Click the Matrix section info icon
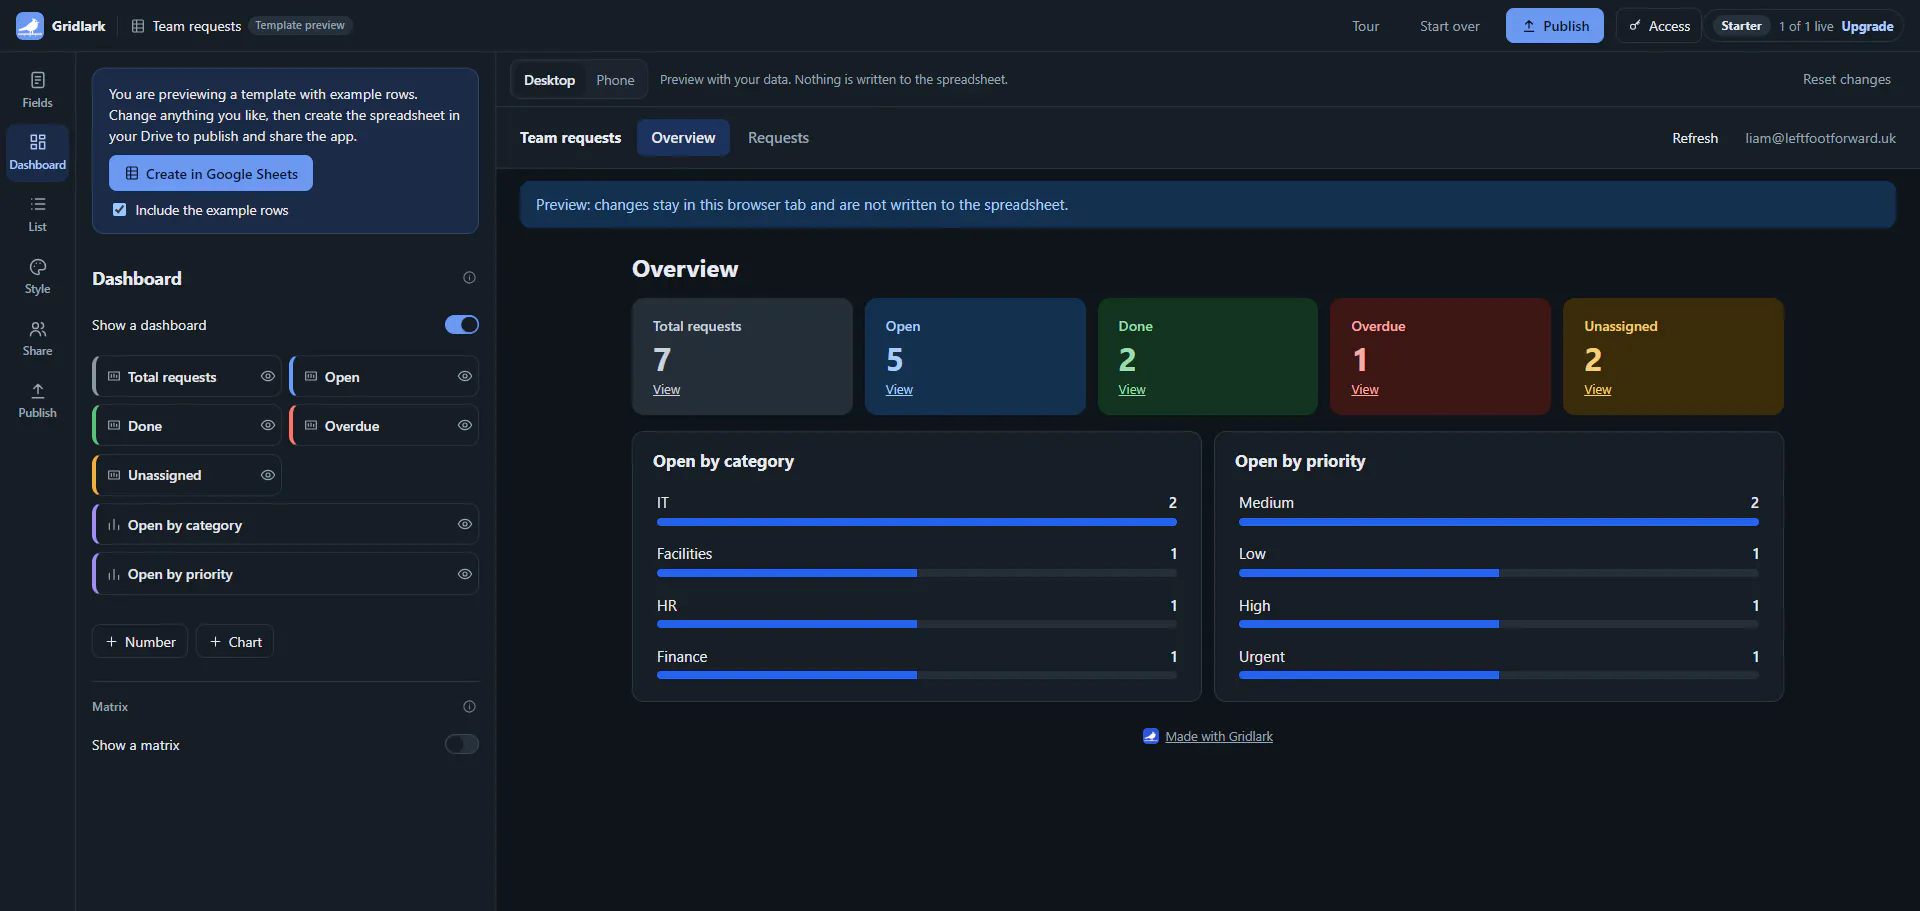The height and width of the screenshot is (911, 1920). pyautogui.click(x=469, y=707)
